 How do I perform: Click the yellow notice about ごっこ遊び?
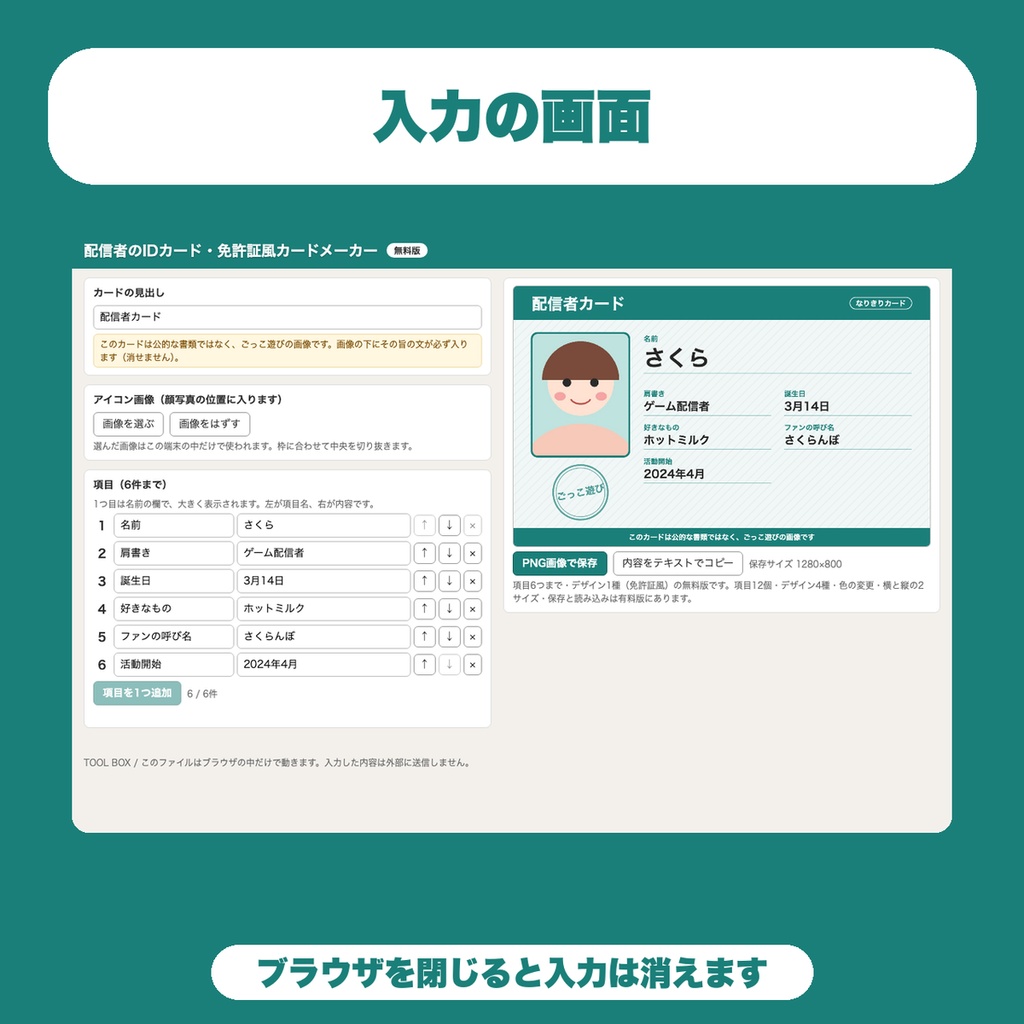point(287,351)
